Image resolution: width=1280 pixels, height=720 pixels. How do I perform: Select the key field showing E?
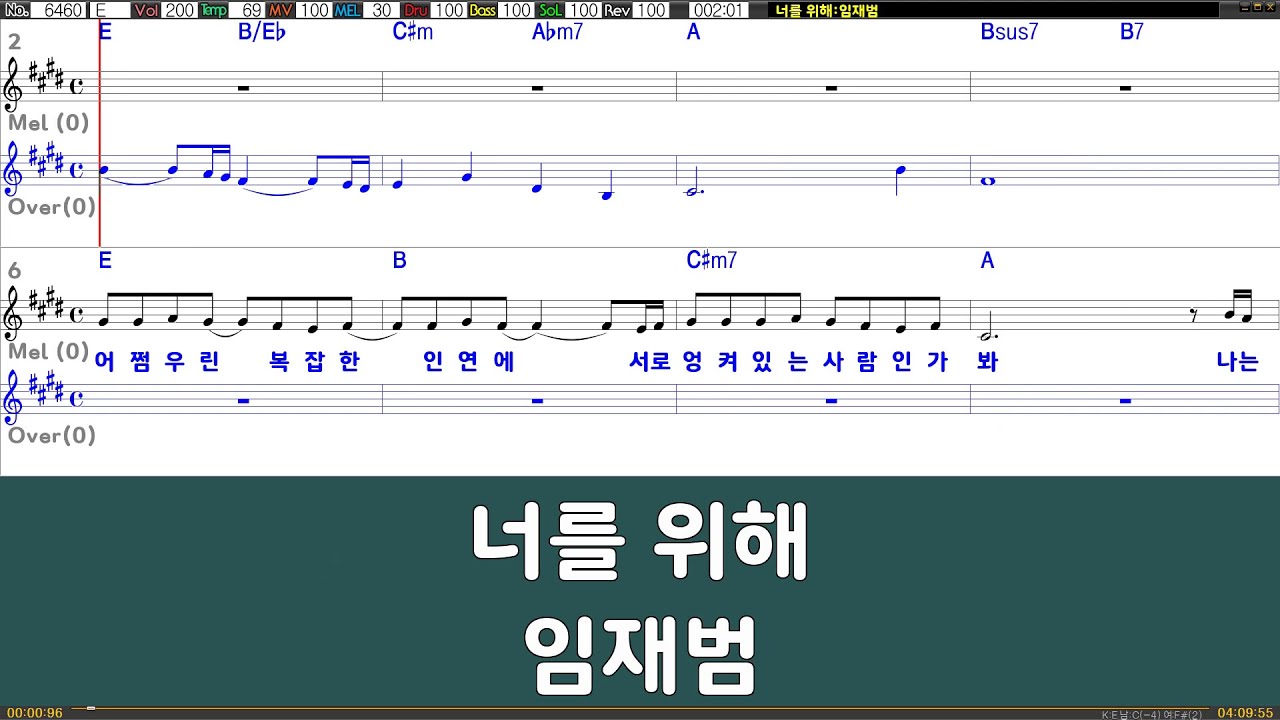109,10
